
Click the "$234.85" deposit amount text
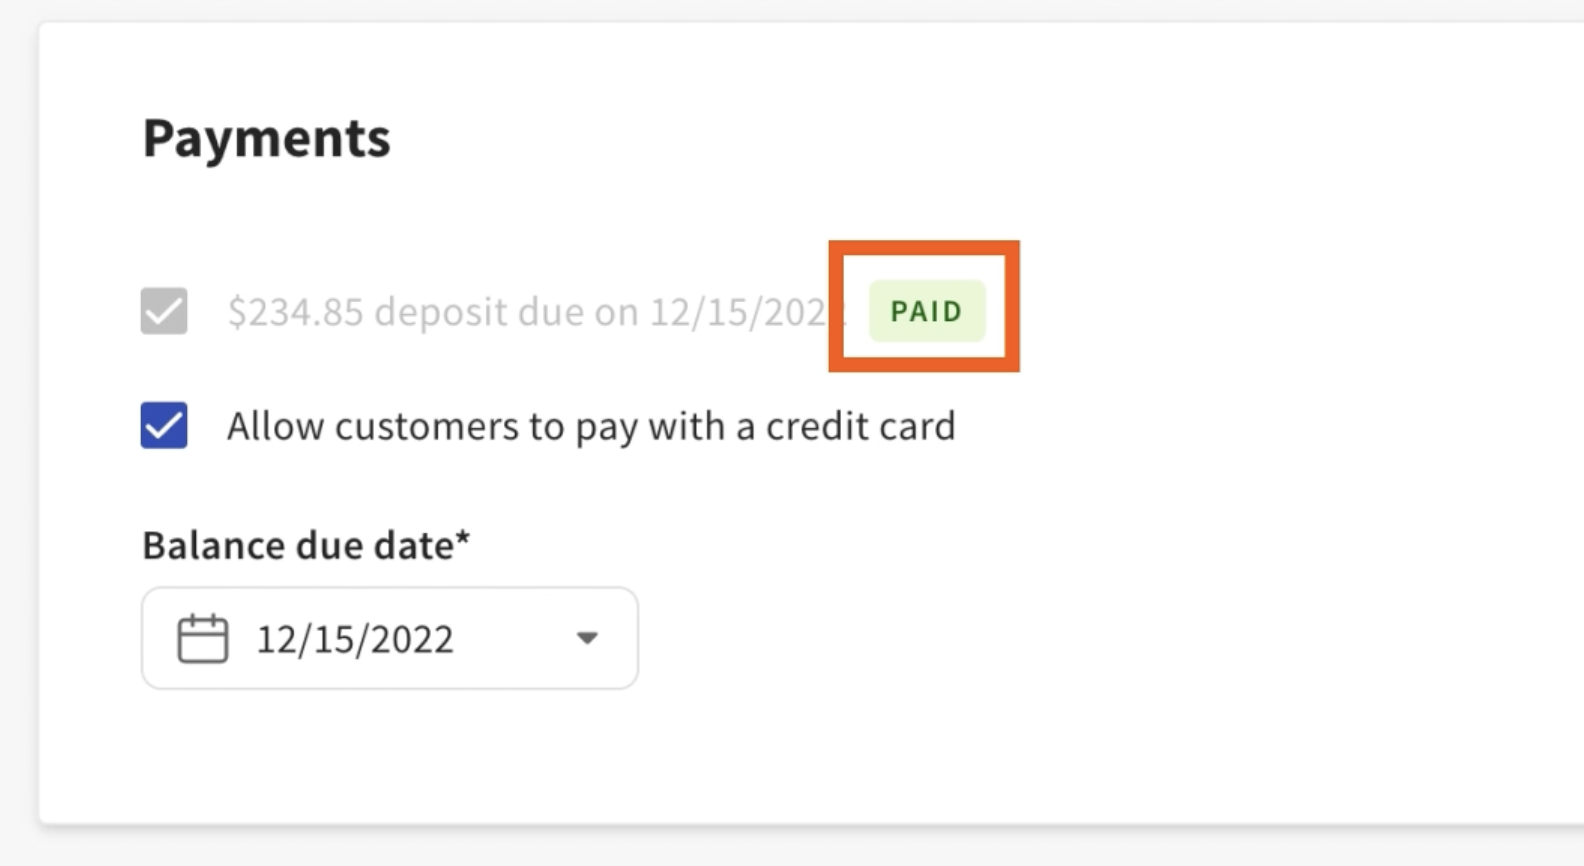tap(295, 312)
